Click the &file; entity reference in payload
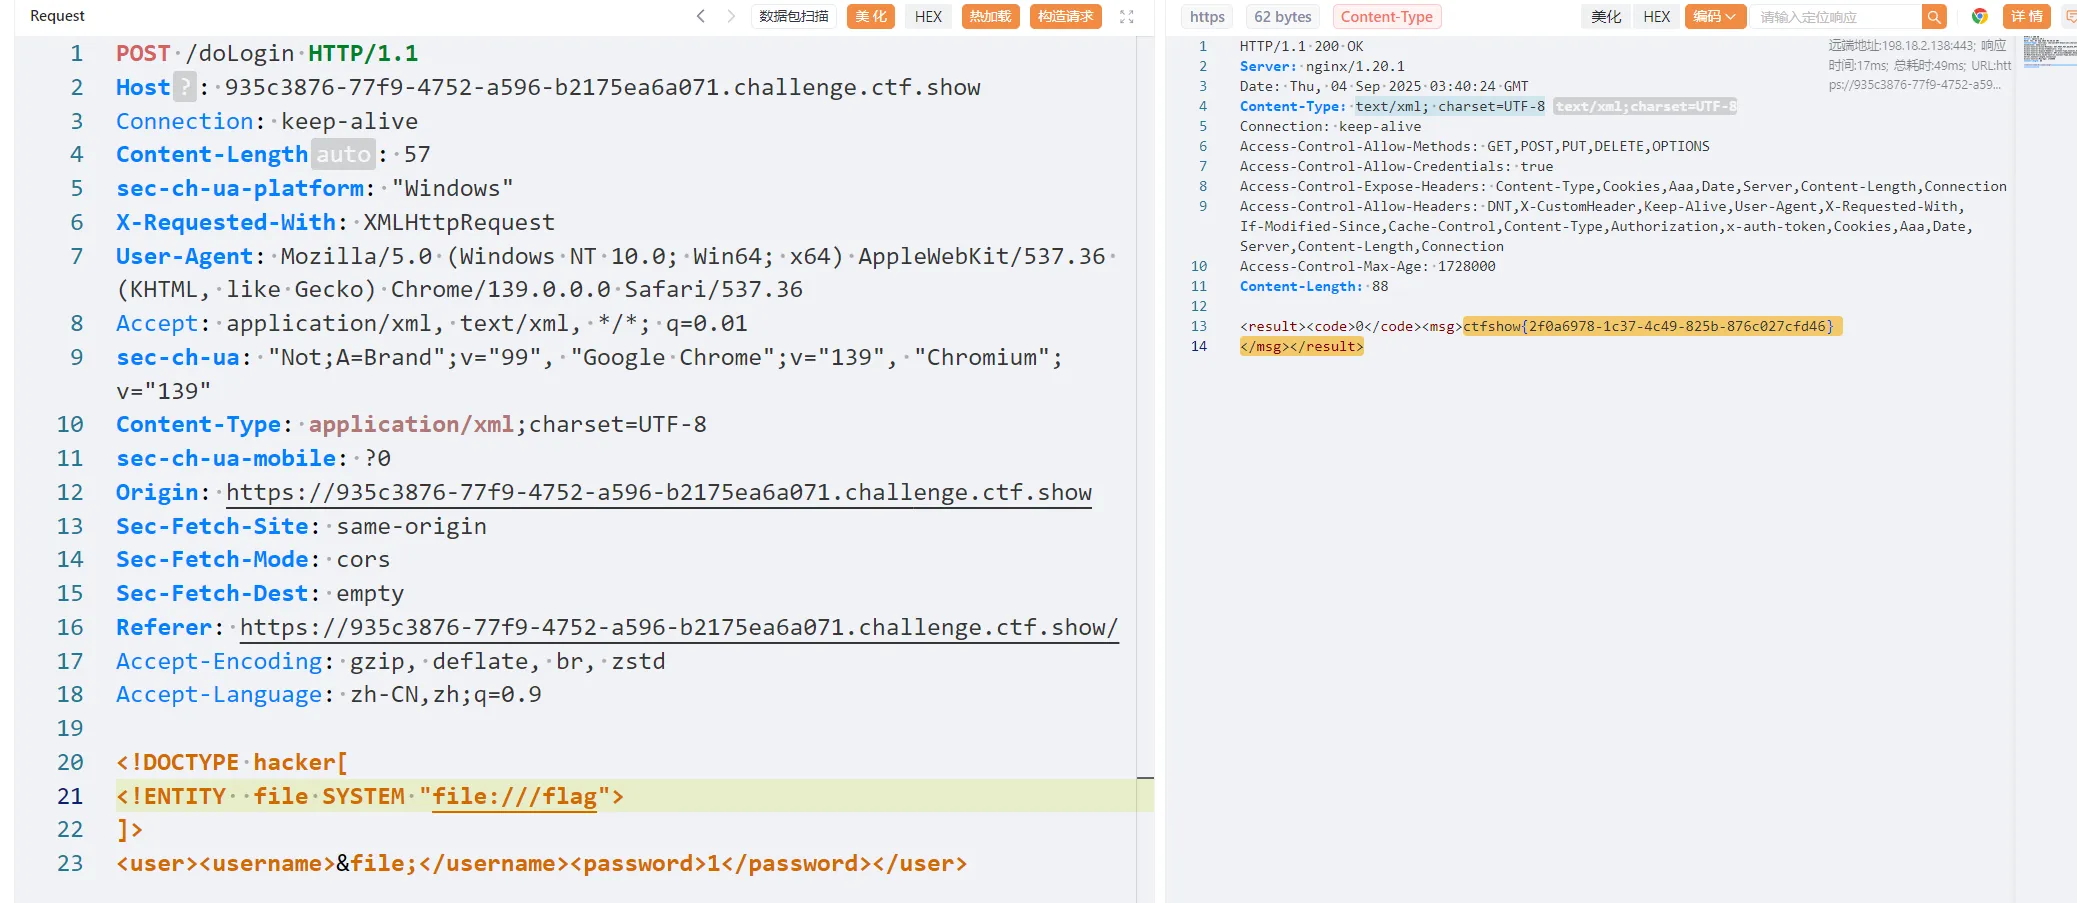This screenshot has height=903, width=2077. click(x=376, y=863)
